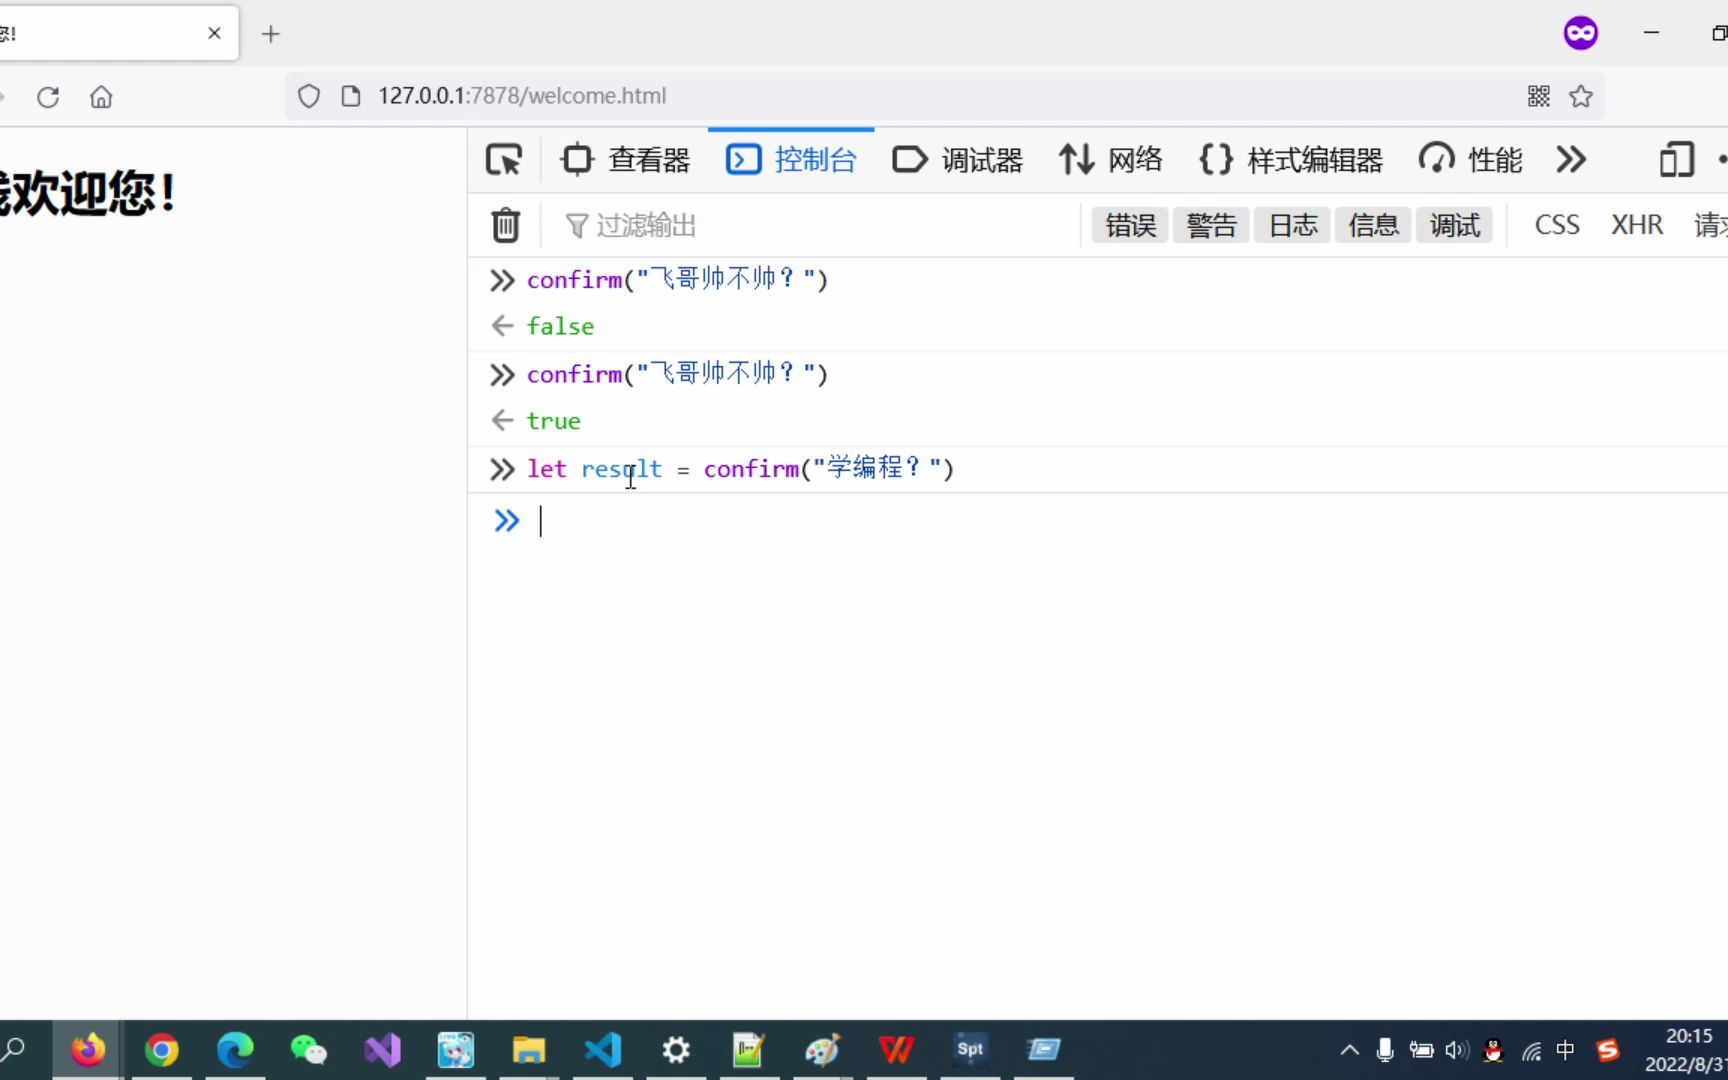This screenshot has width=1728, height=1080.
Task: Open the shield privacy protections panel
Action: [308, 95]
